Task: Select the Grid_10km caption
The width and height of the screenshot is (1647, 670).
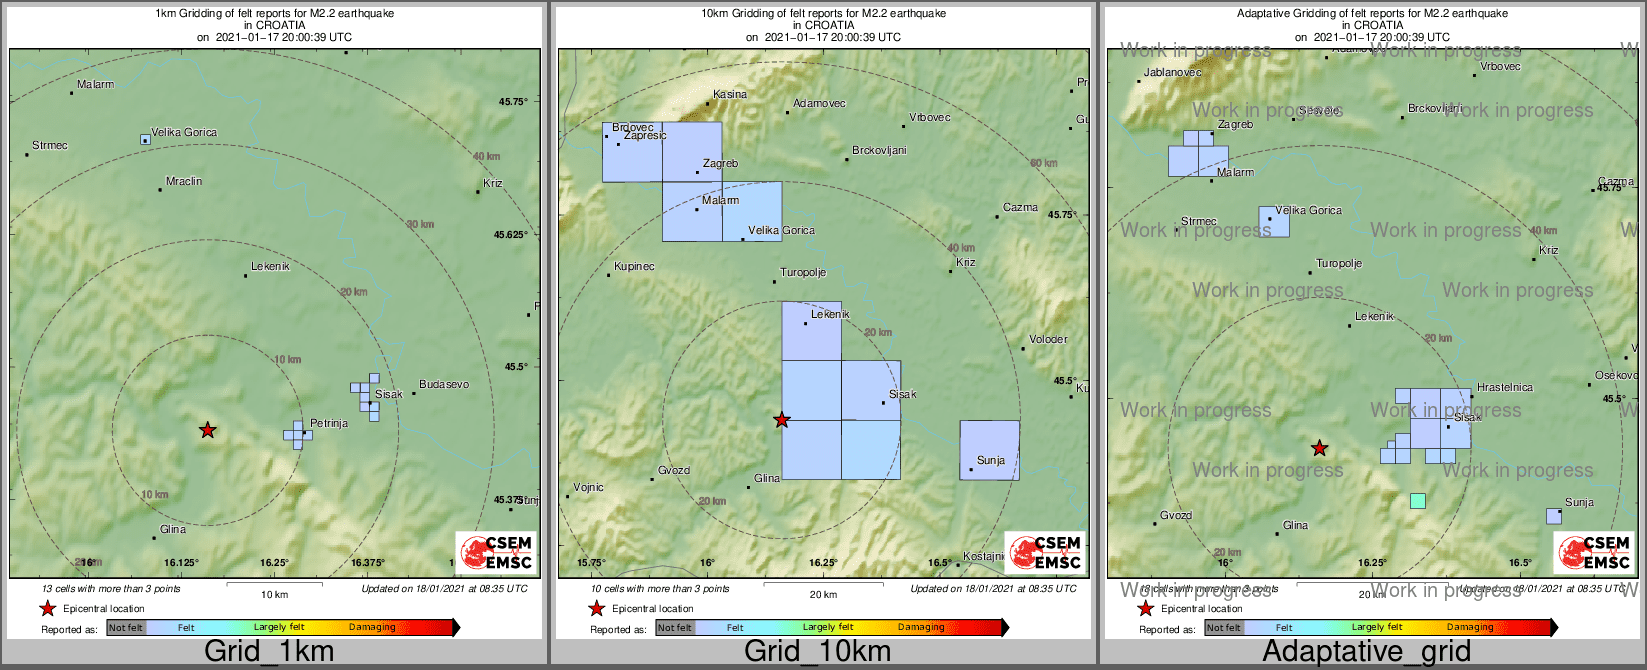Action: tap(817, 652)
